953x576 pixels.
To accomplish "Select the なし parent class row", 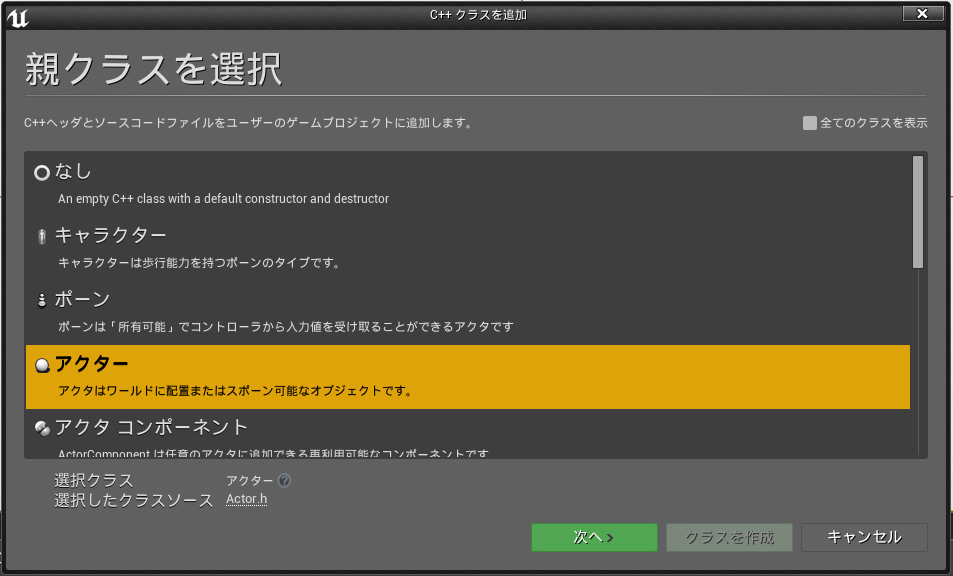I will pos(467,185).
